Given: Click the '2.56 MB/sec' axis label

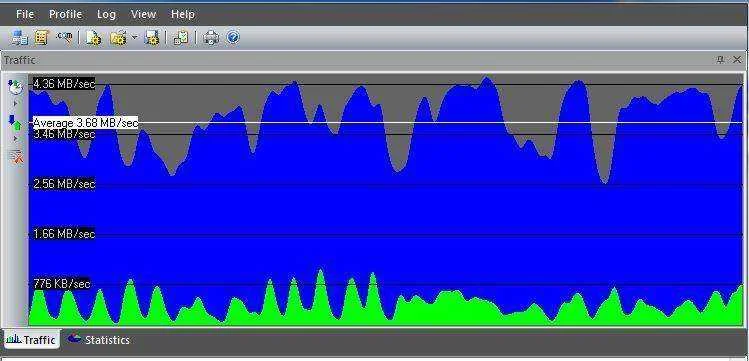Looking at the screenshot, I should coord(64,184).
